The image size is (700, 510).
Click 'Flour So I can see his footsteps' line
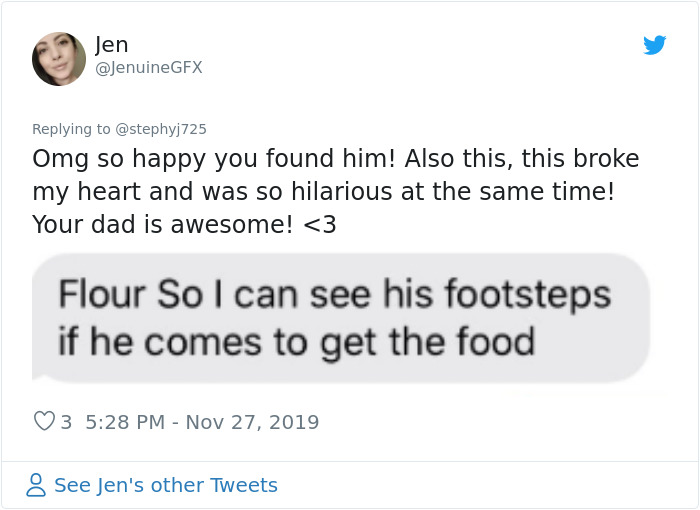[x=334, y=295]
